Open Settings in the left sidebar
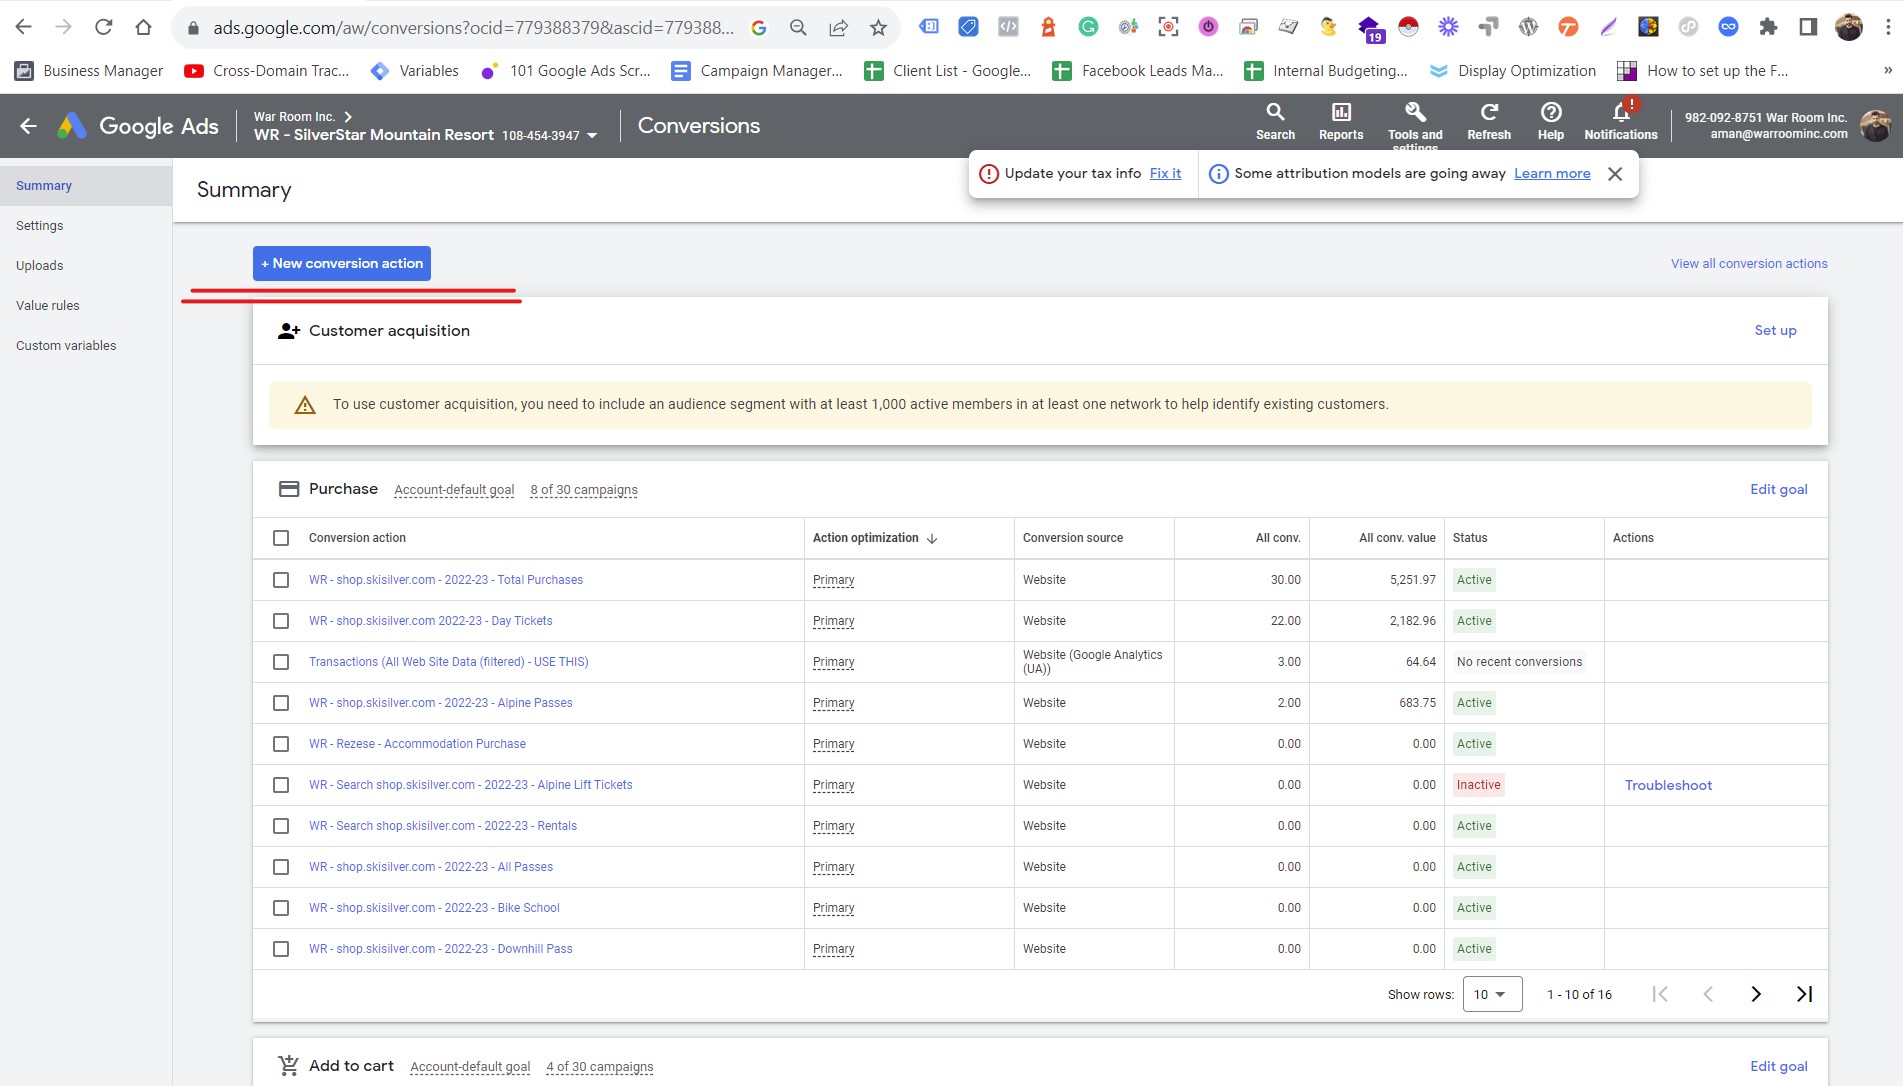 (x=40, y=226)
